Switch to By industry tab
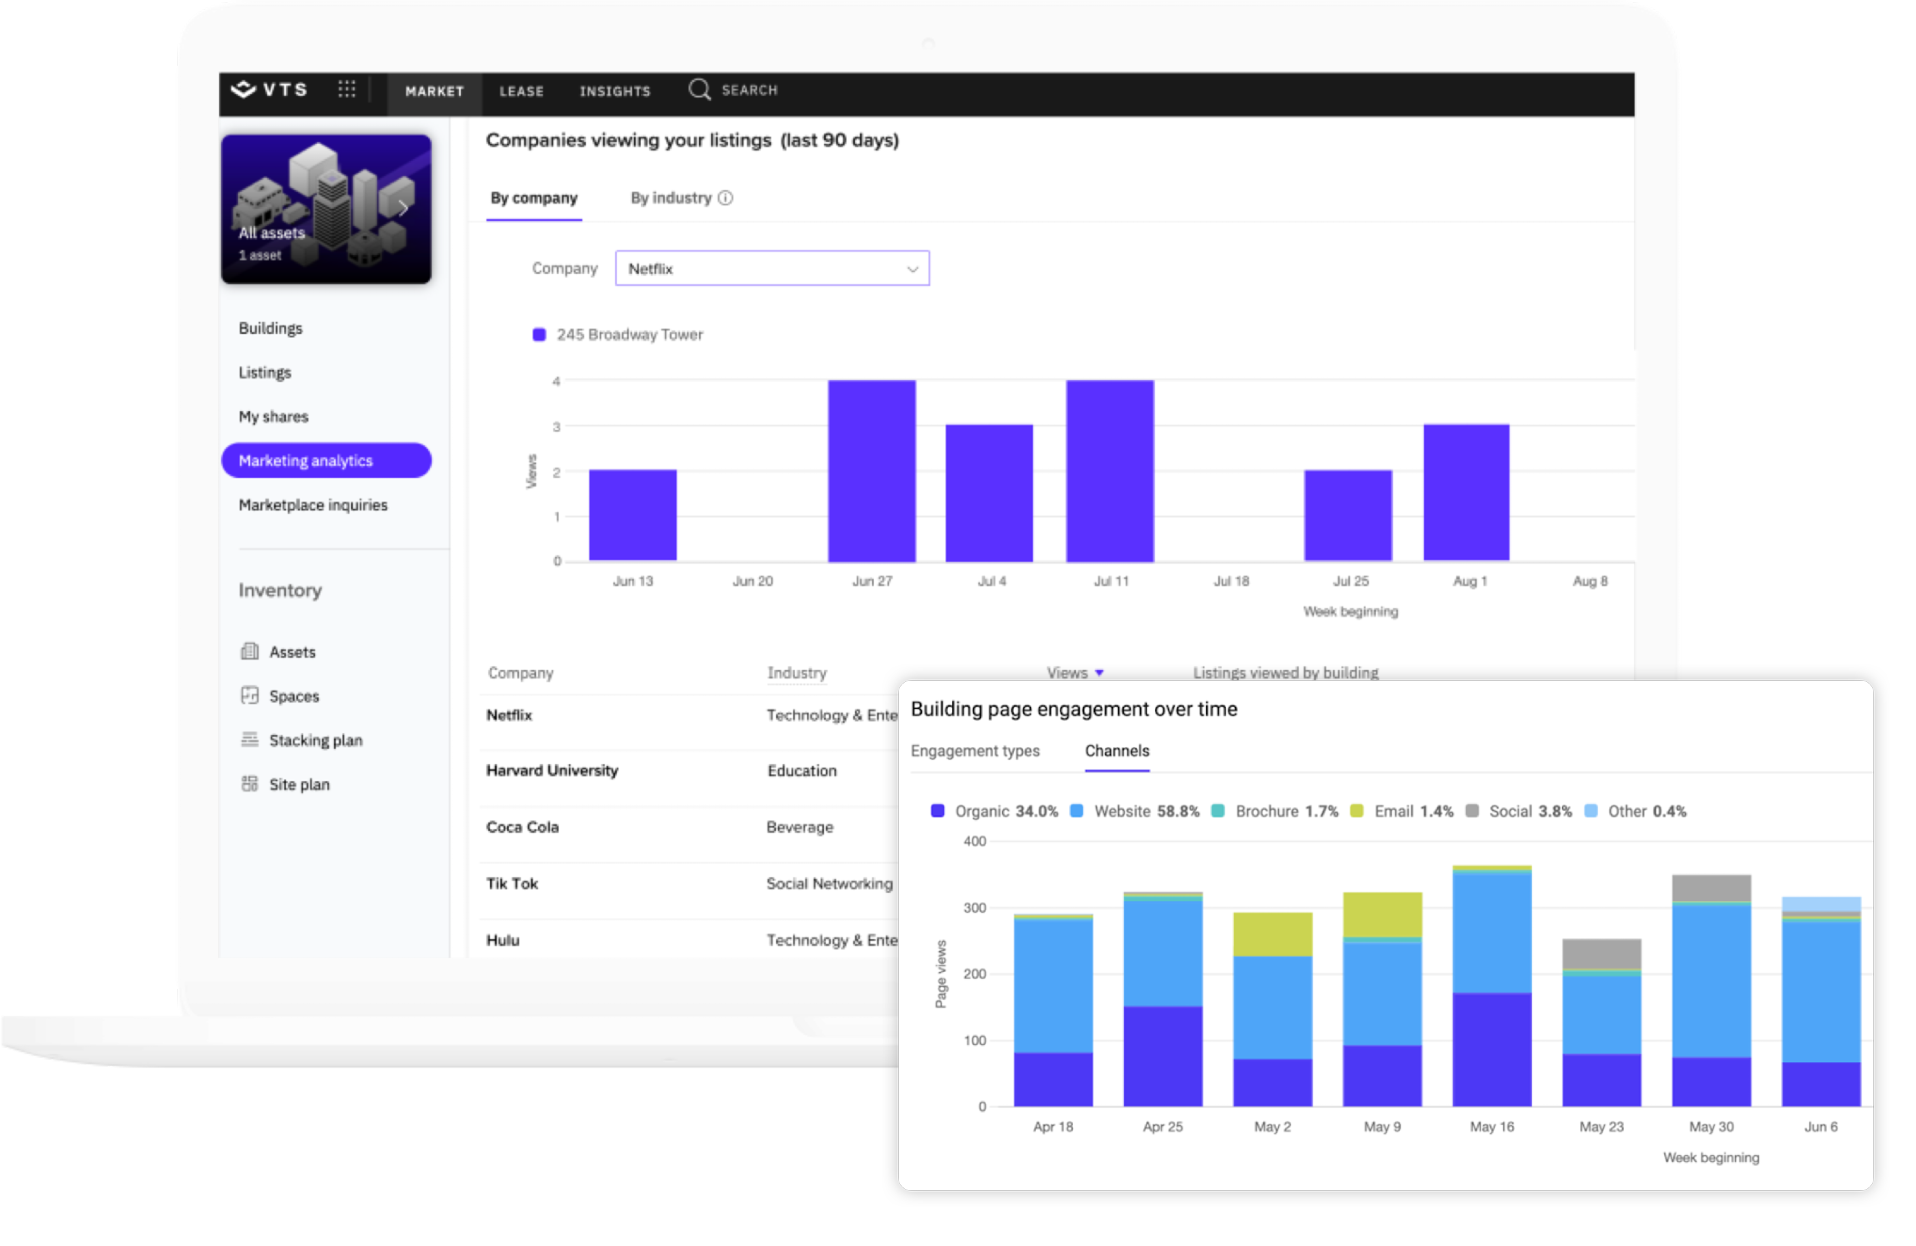The height and width of the screenshot is (1246, 1916). click(671, 198)
